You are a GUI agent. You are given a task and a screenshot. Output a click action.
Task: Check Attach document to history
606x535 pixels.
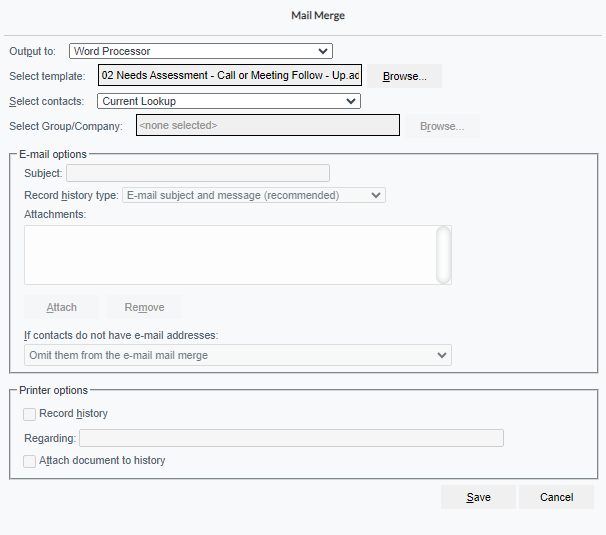pyautogui.click(x=29, y=461)
